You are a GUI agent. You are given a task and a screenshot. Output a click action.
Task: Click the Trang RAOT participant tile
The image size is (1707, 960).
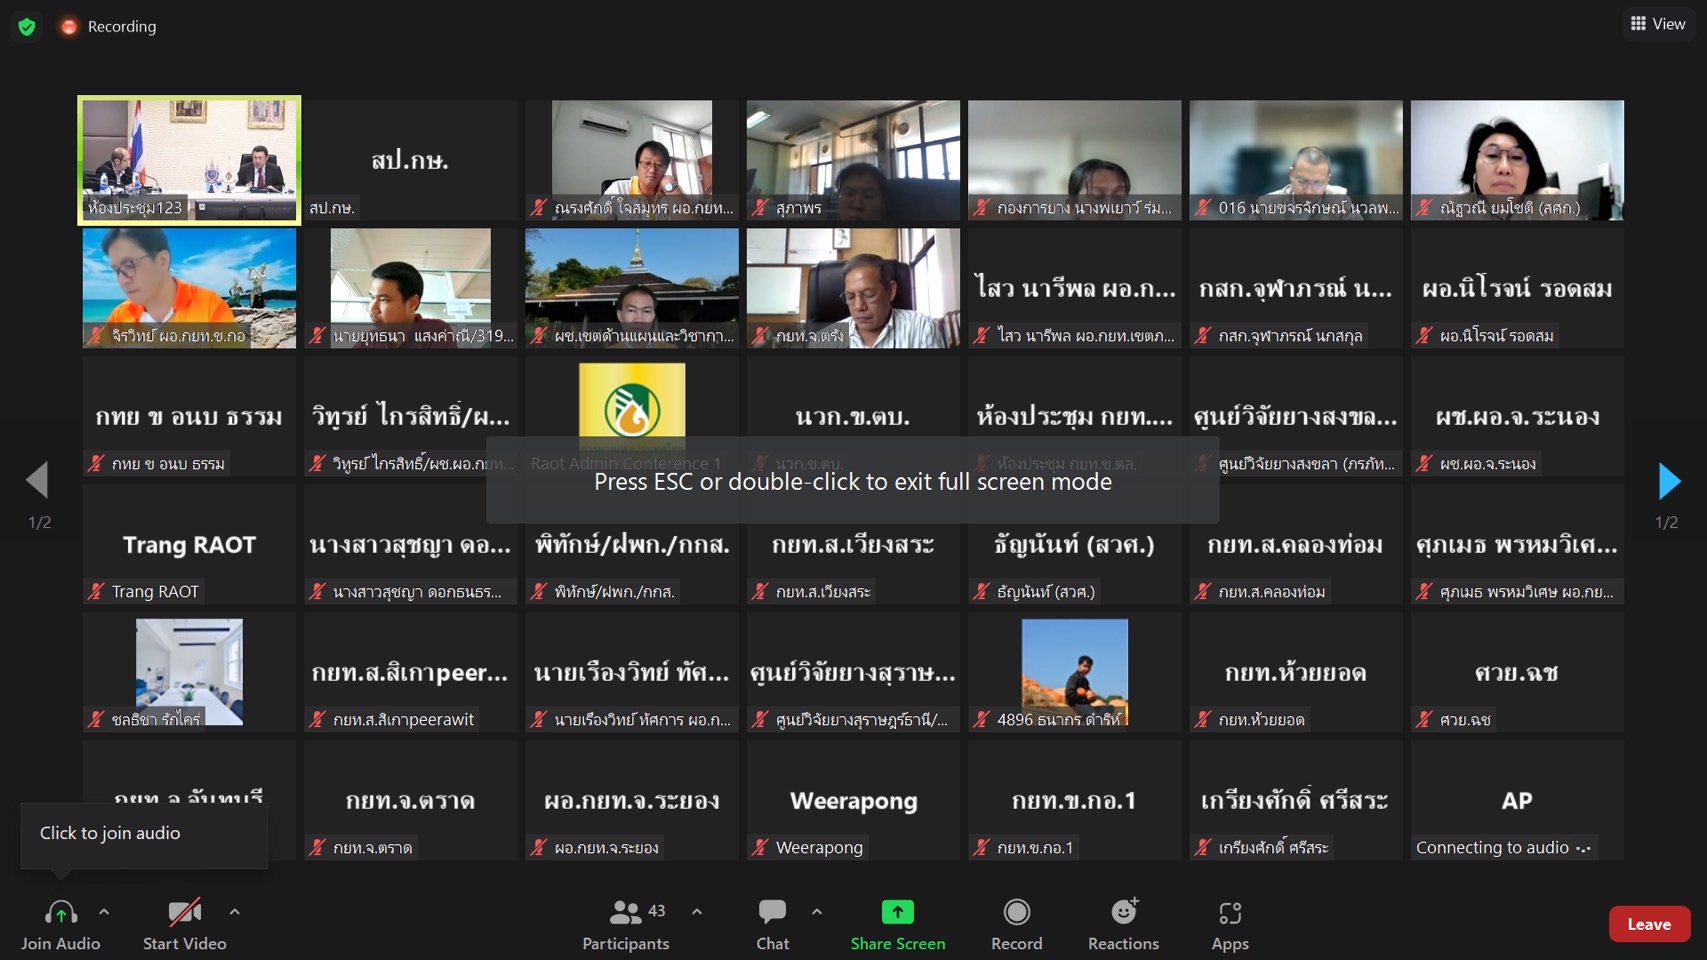[189, 544]
